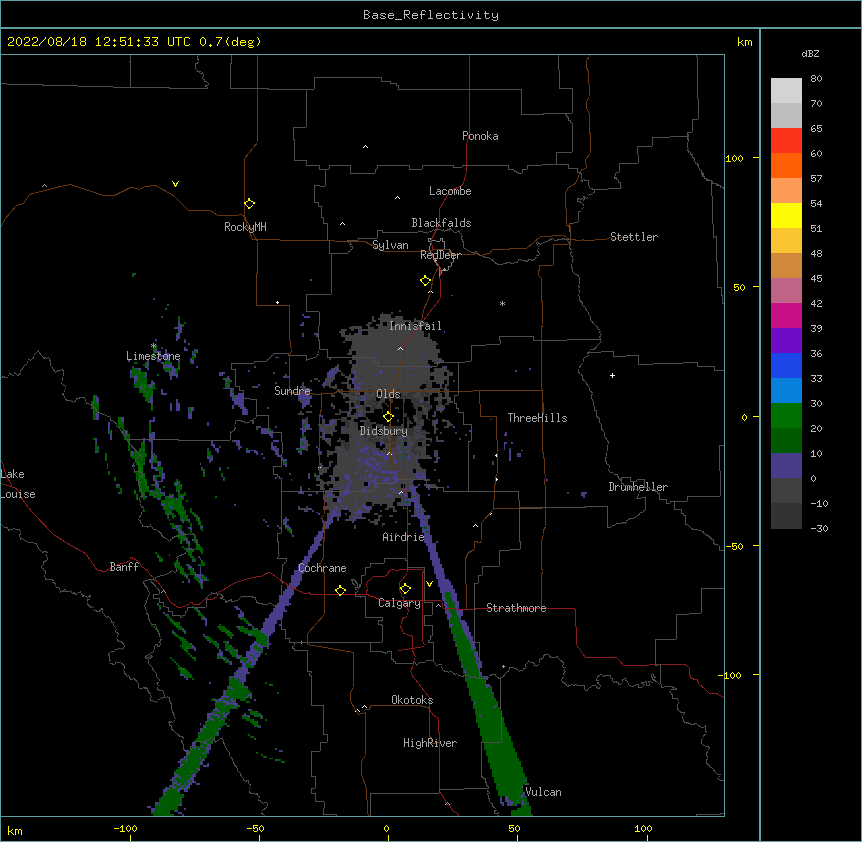Click the Strathmore label
Image resolution: width=862 pixels, height=842 pixels.
[x=516, y=608]
